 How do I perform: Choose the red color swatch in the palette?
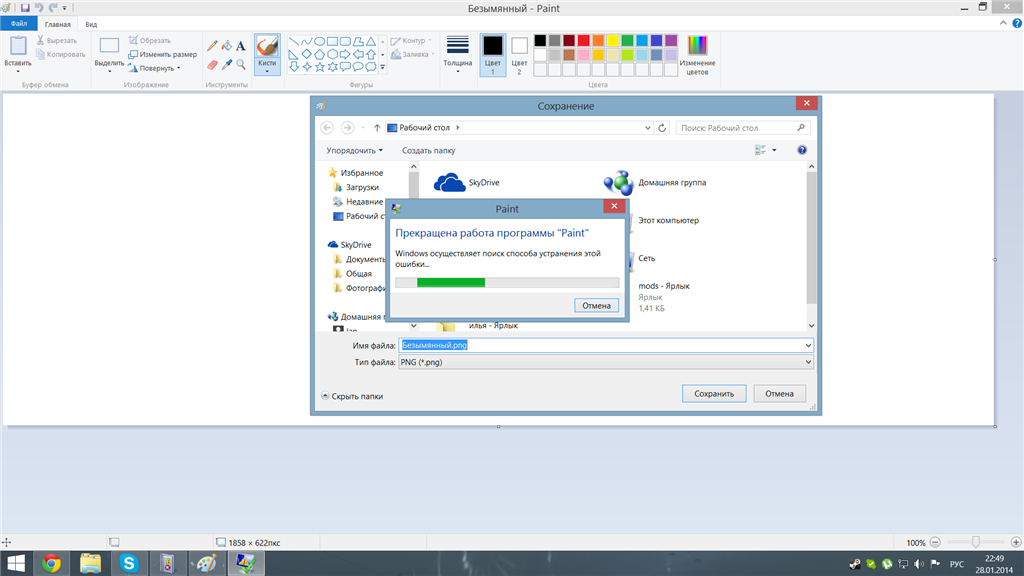(583, 40)
